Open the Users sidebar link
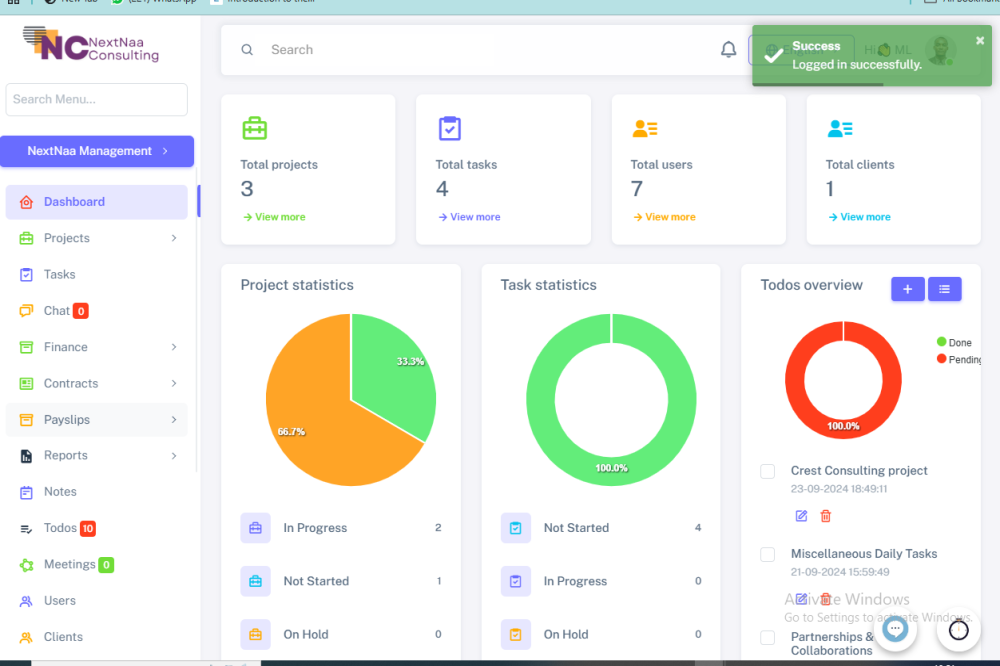This screenshot has width=1000, height=666. pyautogui.click(x=97, y=601)
